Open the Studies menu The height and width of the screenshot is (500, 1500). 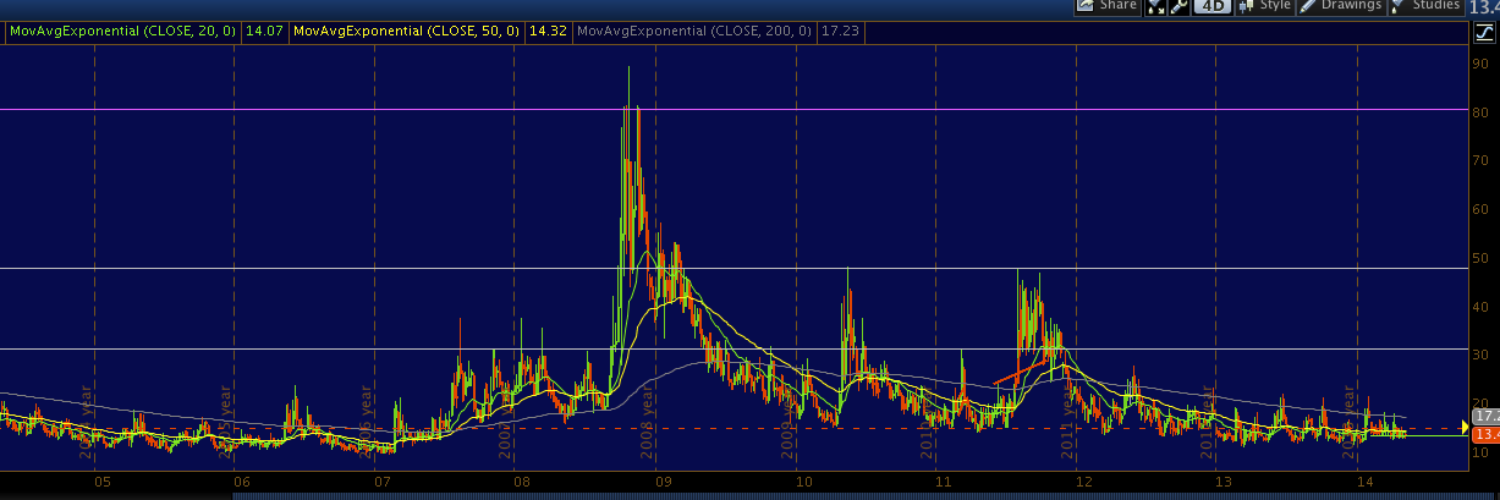pyautogui.click(x=1426, y=5)
